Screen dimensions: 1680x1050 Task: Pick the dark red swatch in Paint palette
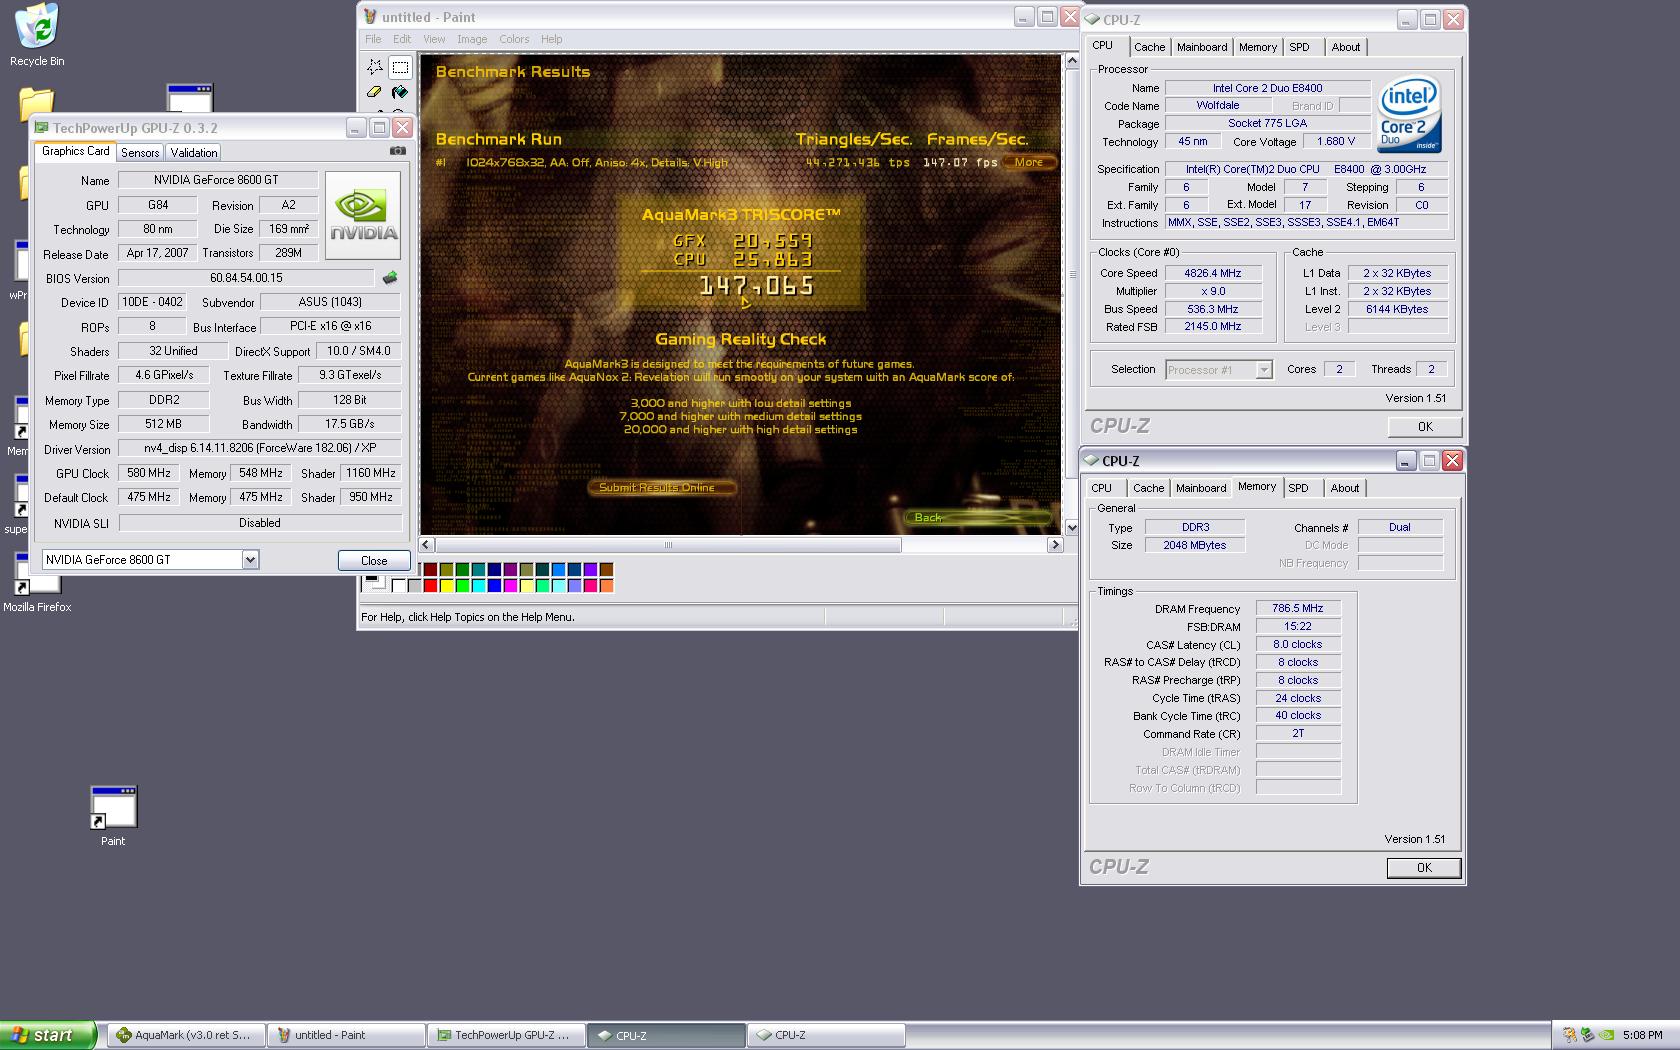pos(430,570)
